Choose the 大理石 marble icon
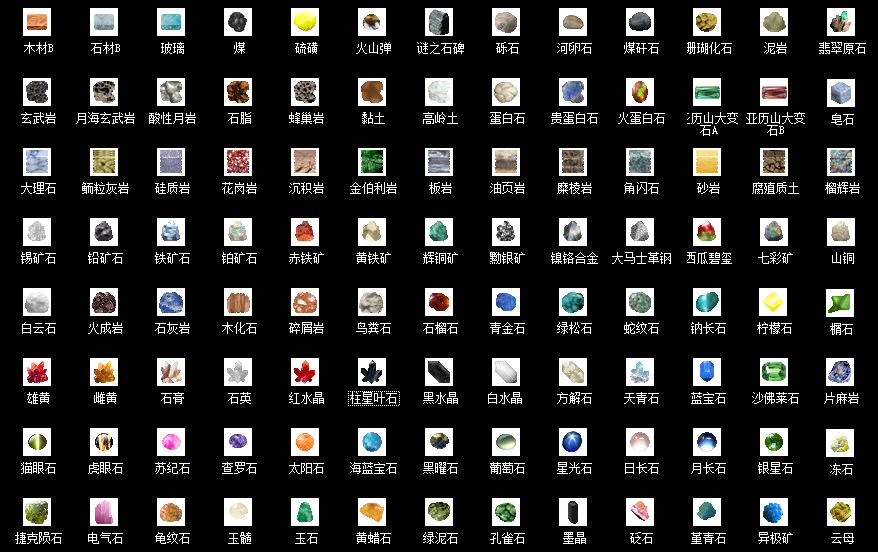The image size is (878, 552). pyautogui.click(x=37, y=162)
